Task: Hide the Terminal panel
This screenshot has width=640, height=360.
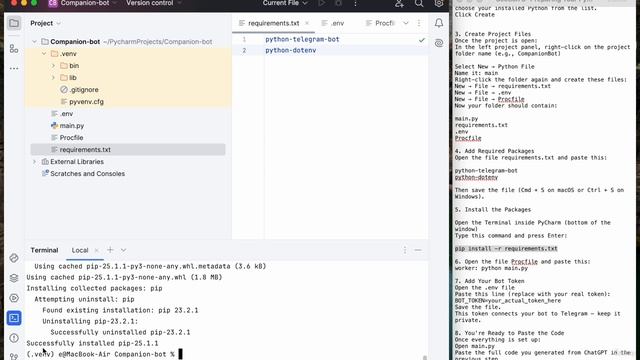Action: coord(418,250)
